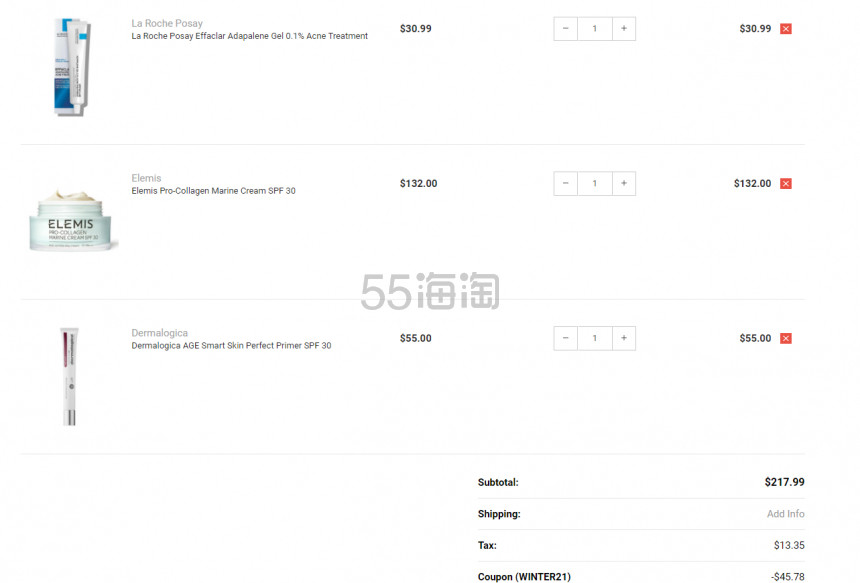
Task: Decrease quantity of Elemis Marine Cream
Action: 565,183
